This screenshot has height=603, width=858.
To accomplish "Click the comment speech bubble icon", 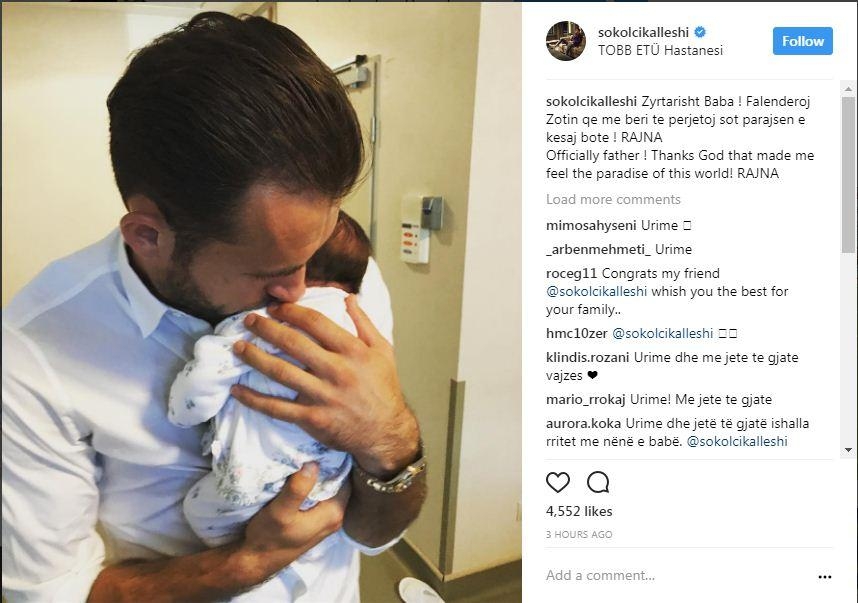I will pos(598,482).
